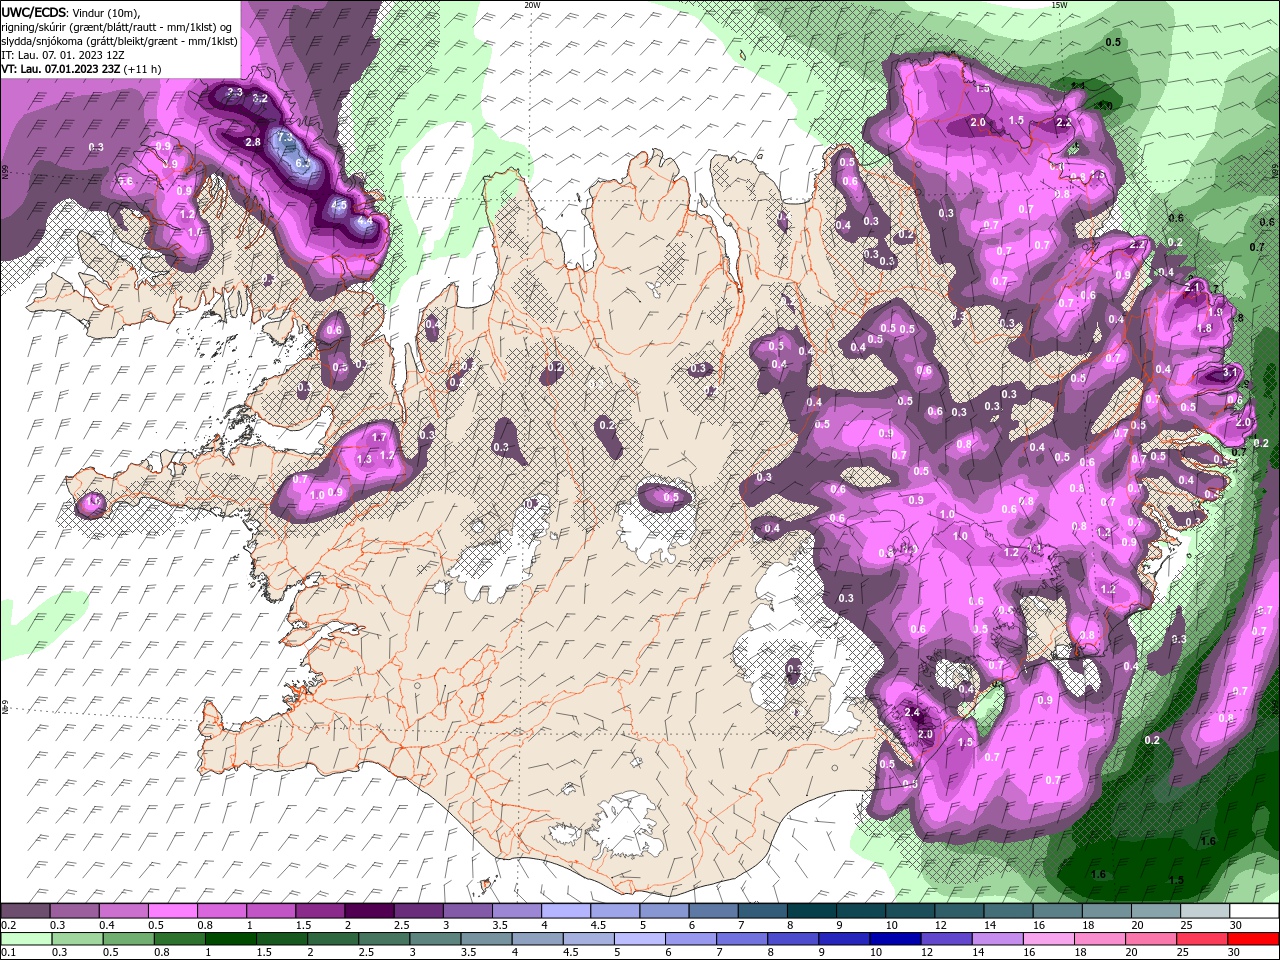The height and width of the screenshot is (960, 1280).
Task: Select the dark purple 2 snow legend swatch
Action: point(369,911)
